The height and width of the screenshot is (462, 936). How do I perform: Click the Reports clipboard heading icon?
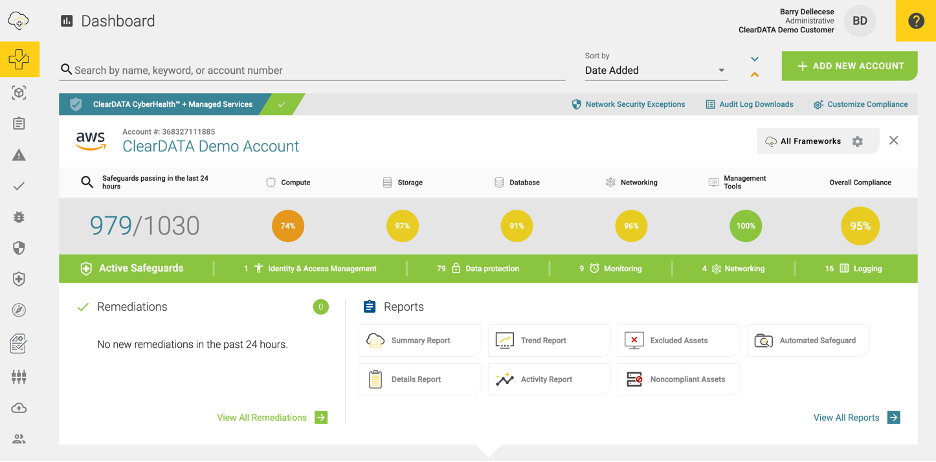[x=370, y=307]
